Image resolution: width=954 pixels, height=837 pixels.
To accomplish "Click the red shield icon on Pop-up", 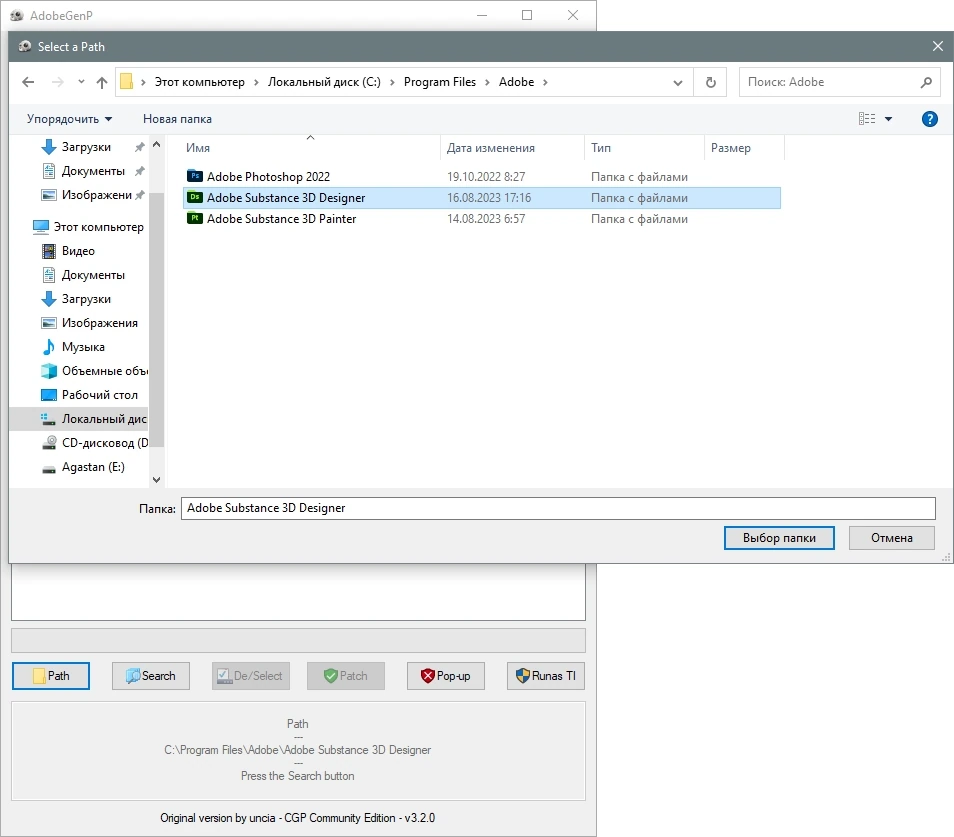I will 428,676.
